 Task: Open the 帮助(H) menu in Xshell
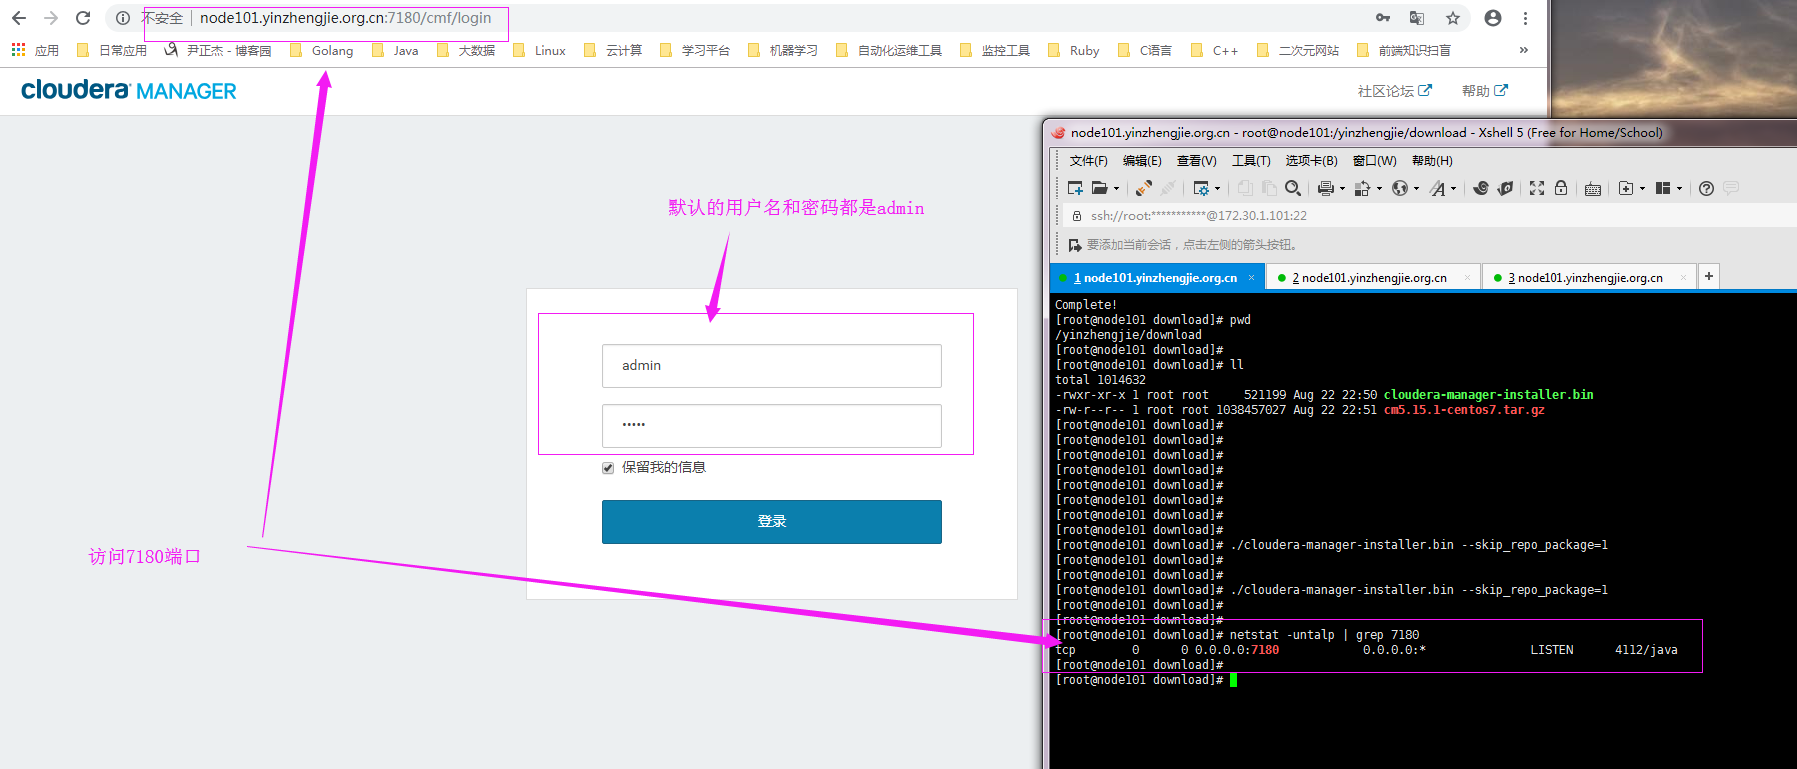[x=1432, y=161]
